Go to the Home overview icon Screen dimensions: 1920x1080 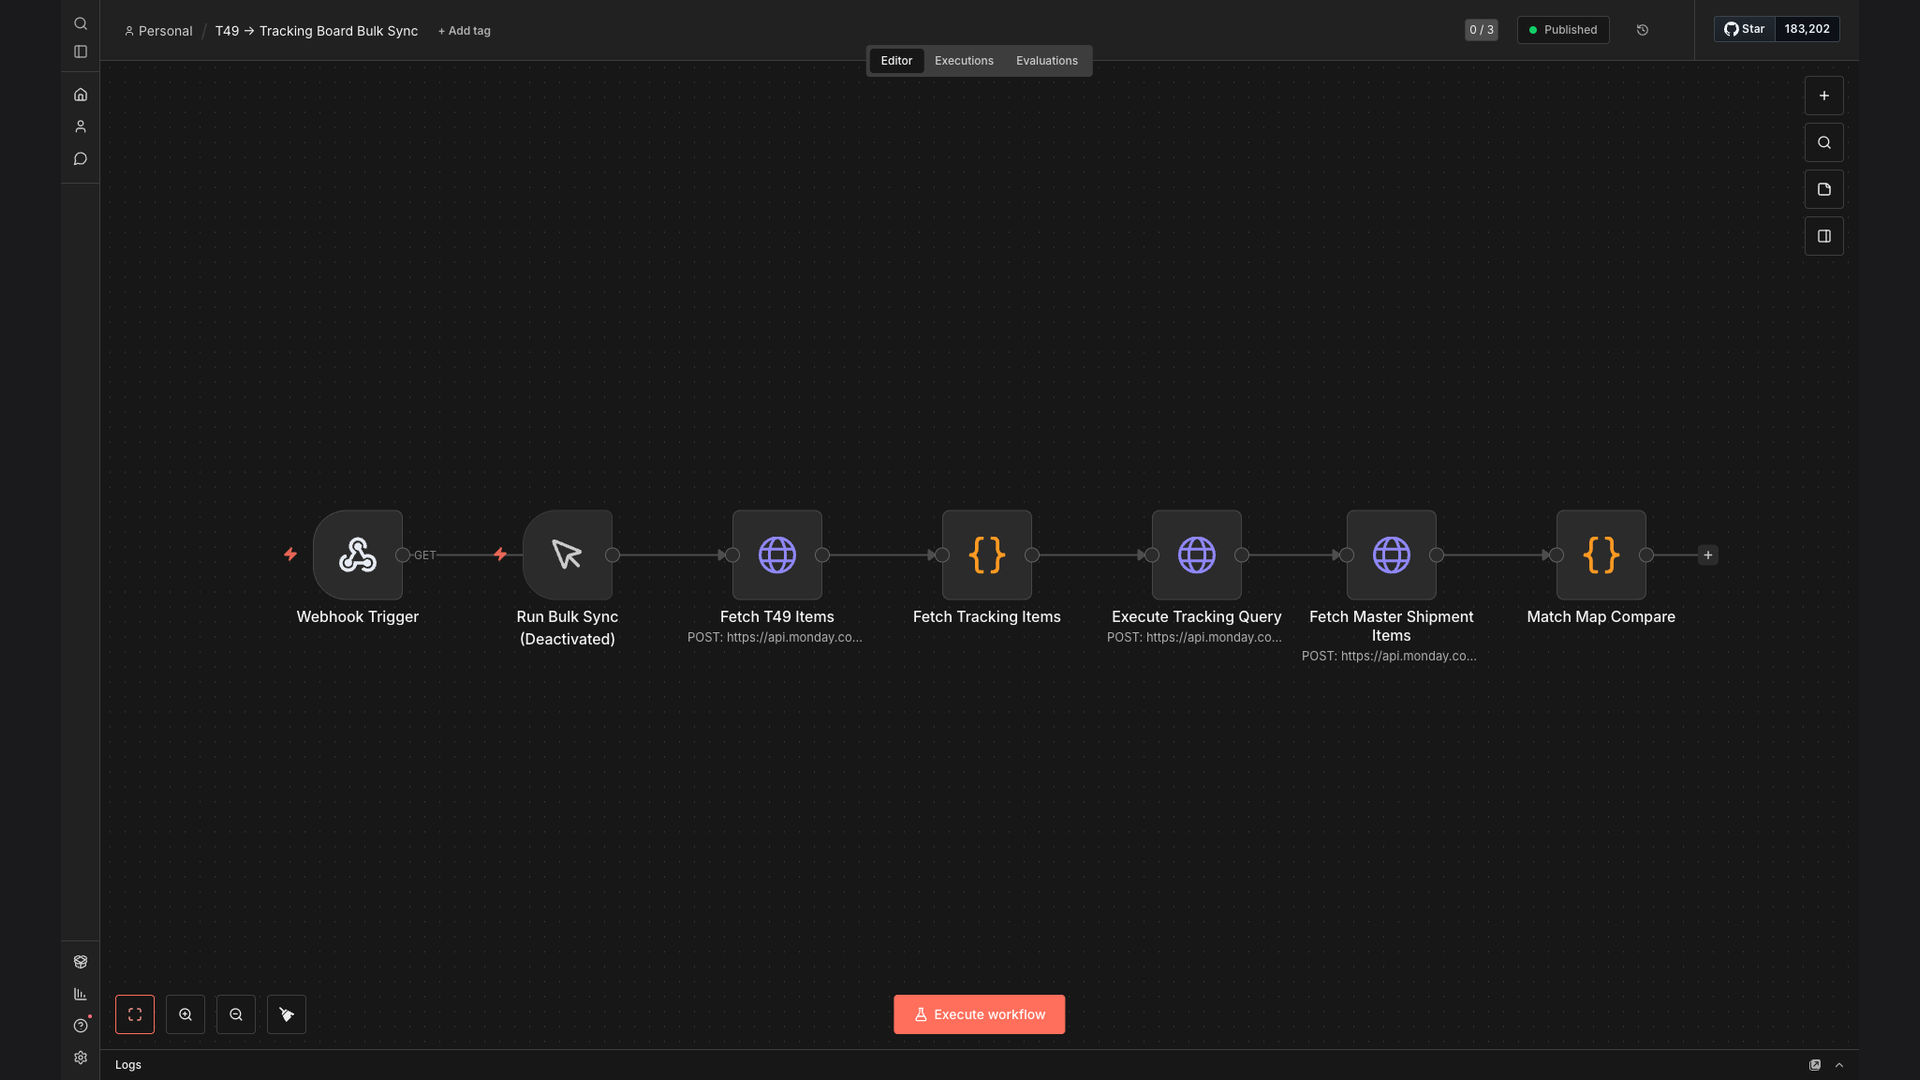[80, 95]
